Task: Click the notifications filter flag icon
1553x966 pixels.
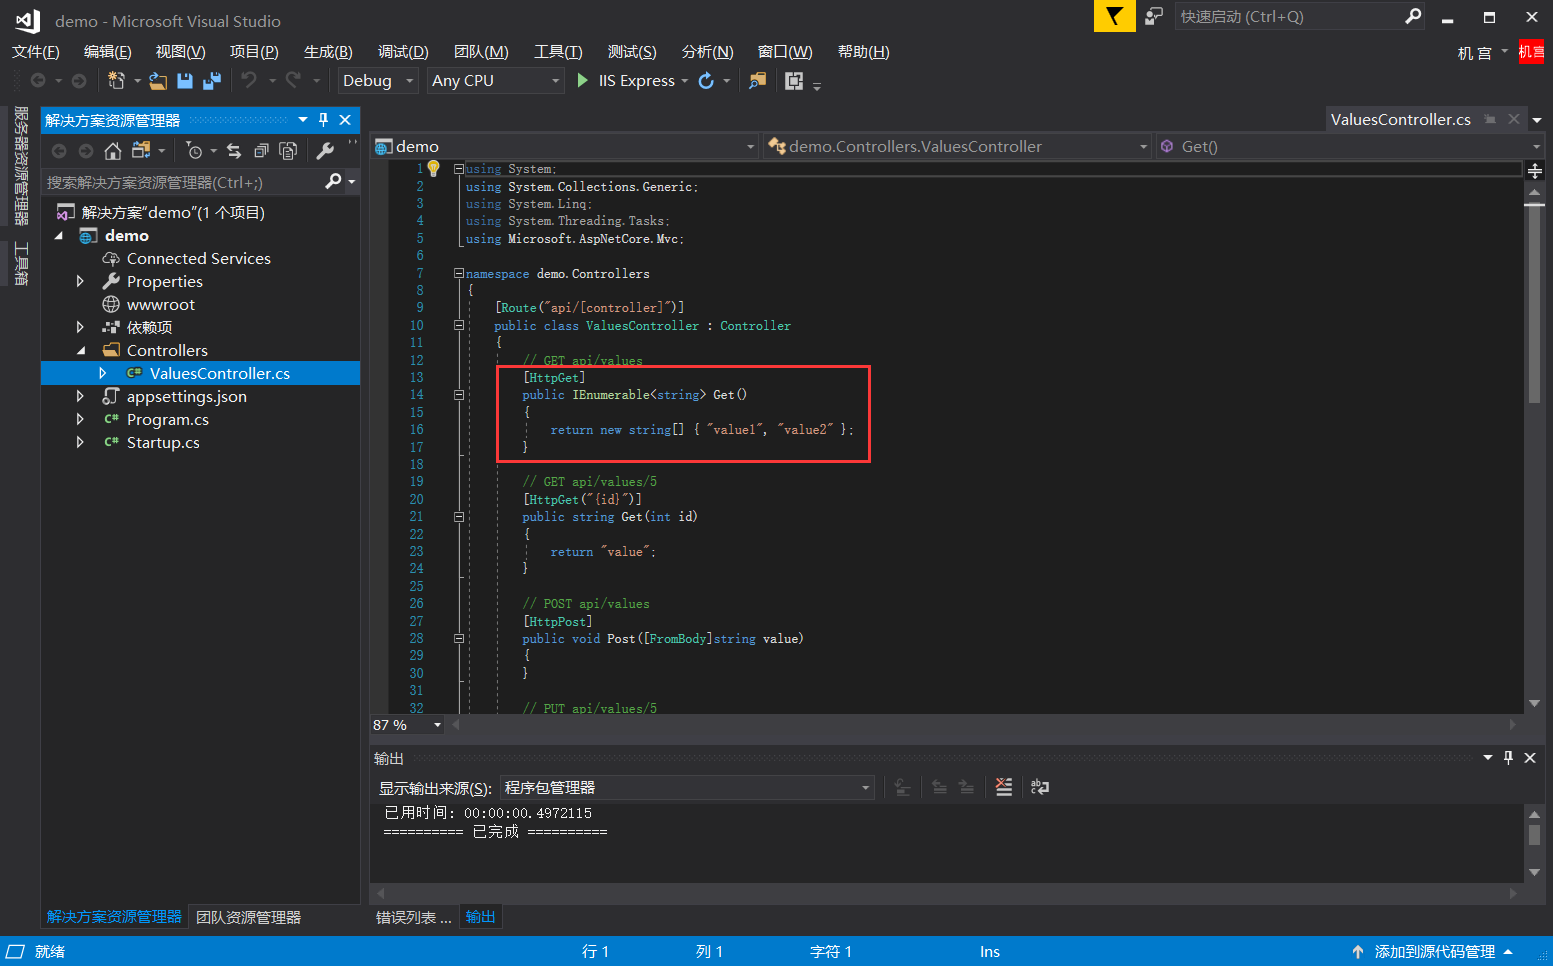Action: [1114, 16]
